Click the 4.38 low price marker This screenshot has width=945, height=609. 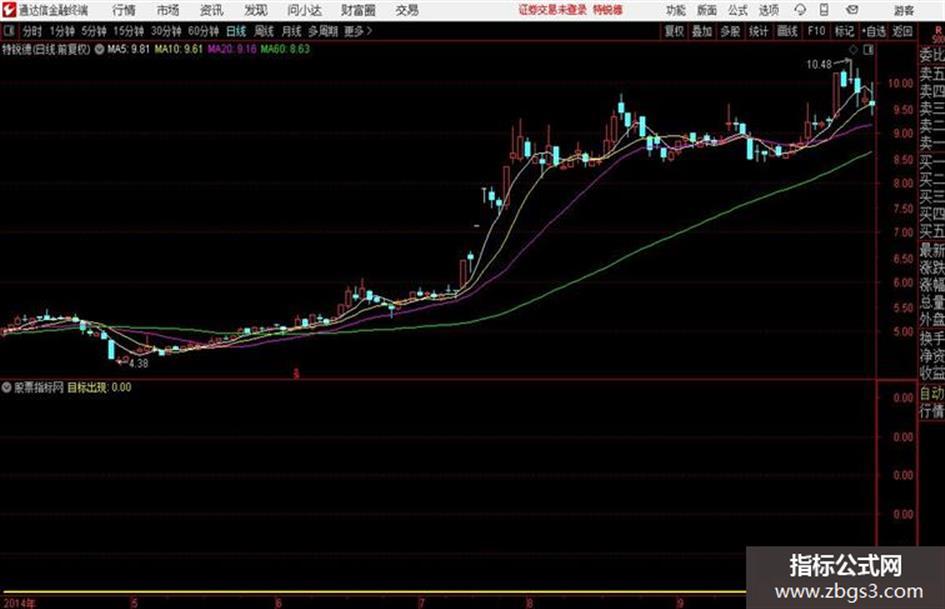(x=139, y=363)
